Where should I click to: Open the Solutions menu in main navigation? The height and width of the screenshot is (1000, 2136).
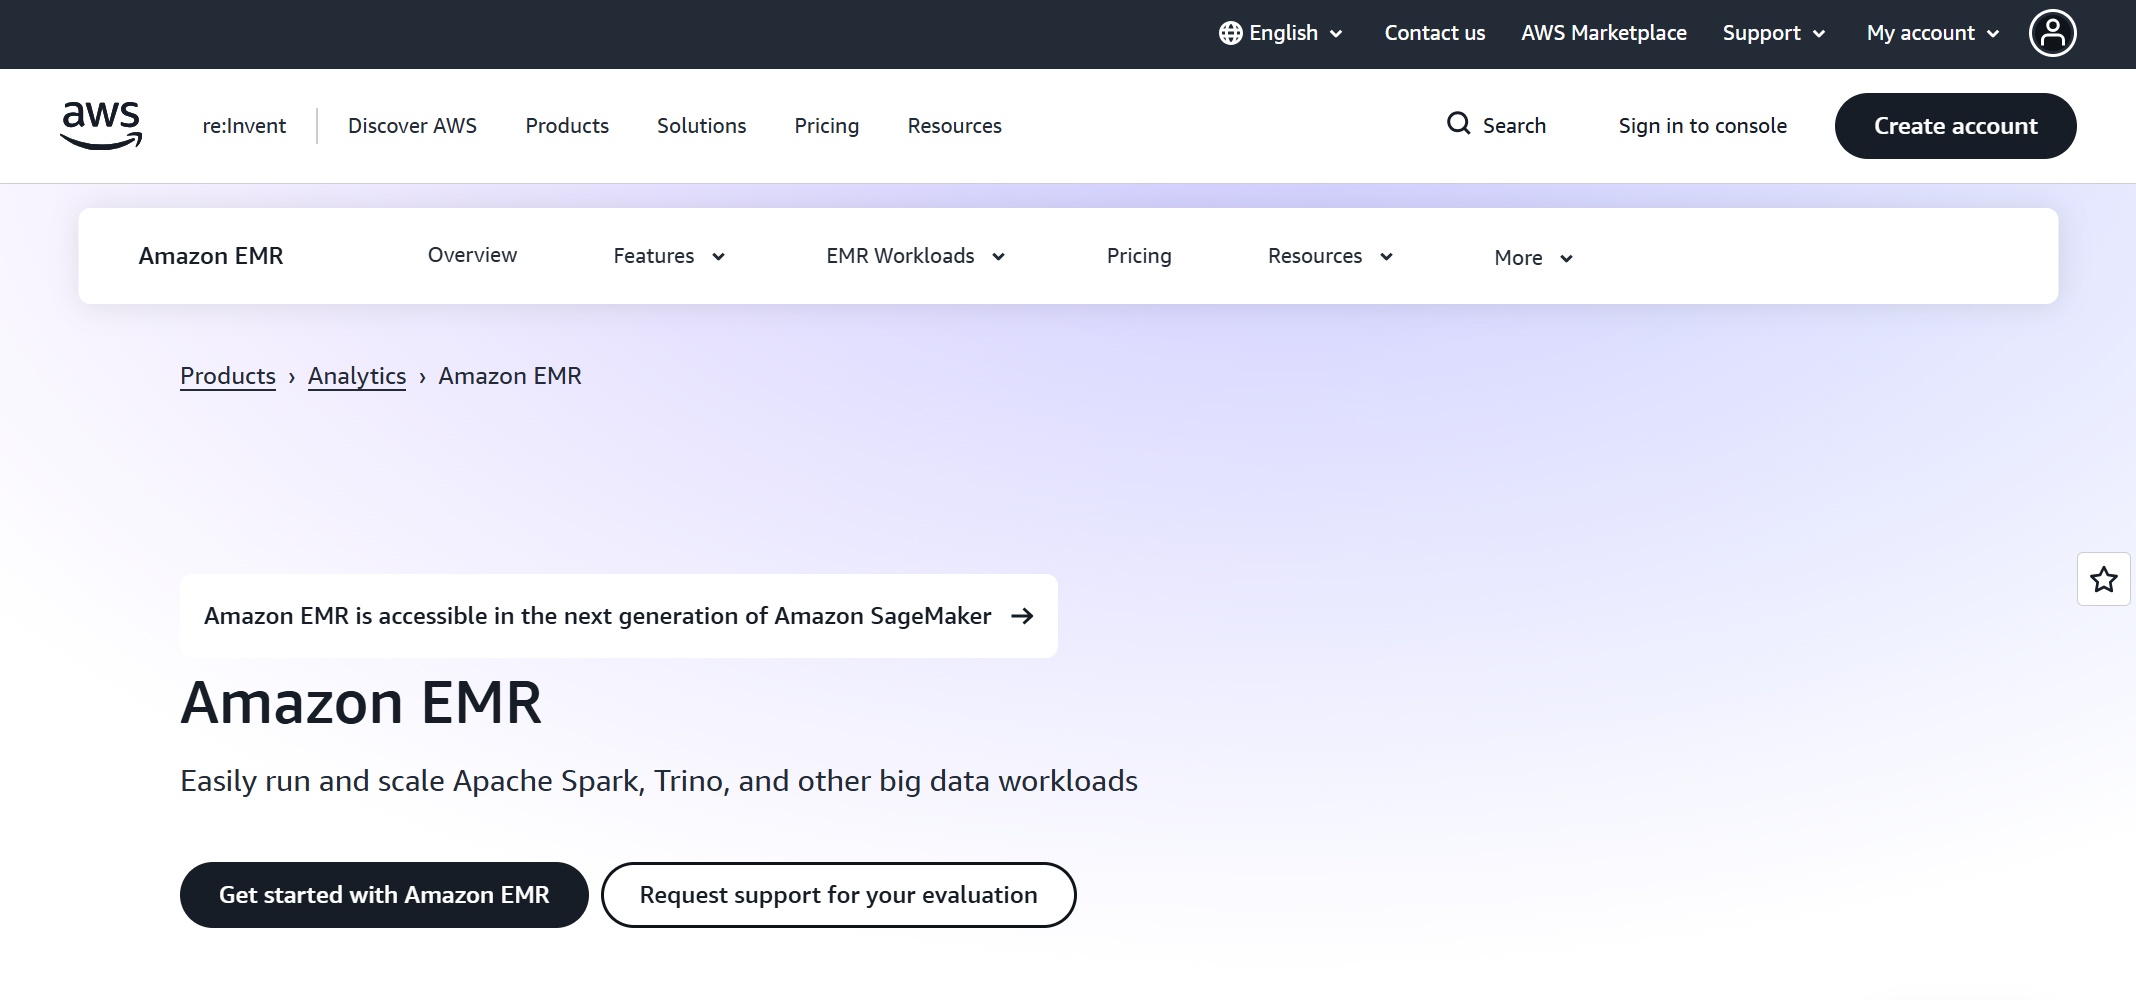(701, 125)
